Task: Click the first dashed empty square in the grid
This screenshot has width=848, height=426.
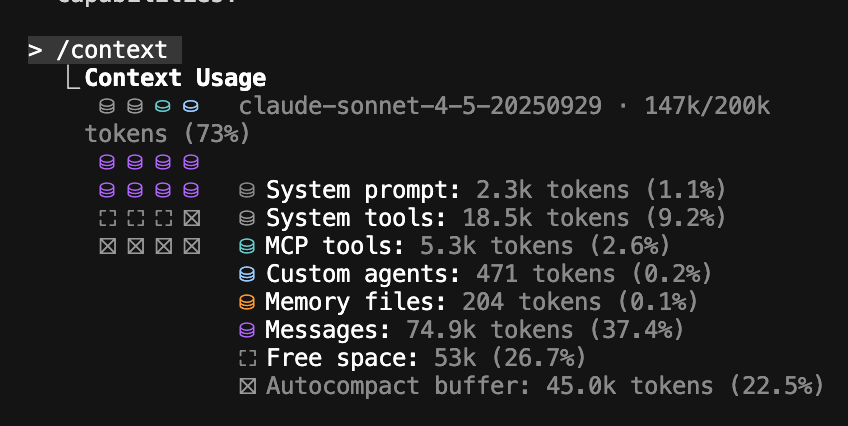Action: [108, 218]
